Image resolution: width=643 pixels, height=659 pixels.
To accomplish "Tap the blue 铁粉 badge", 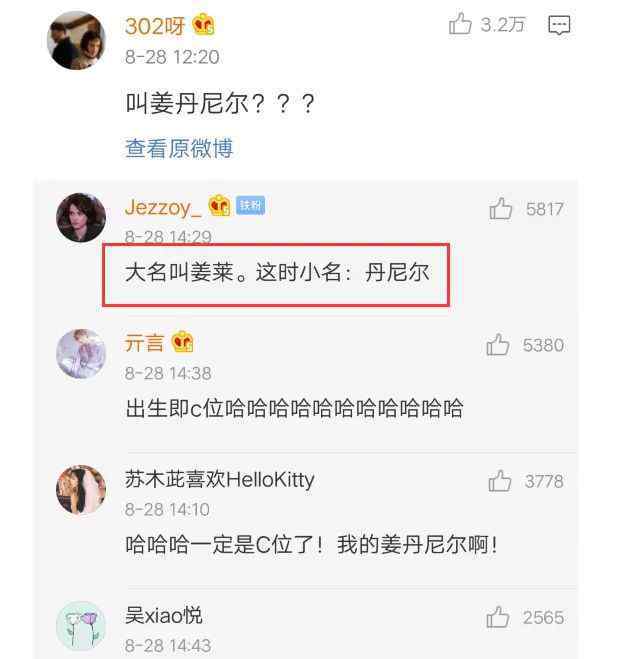I will click(x=250, y=206).
